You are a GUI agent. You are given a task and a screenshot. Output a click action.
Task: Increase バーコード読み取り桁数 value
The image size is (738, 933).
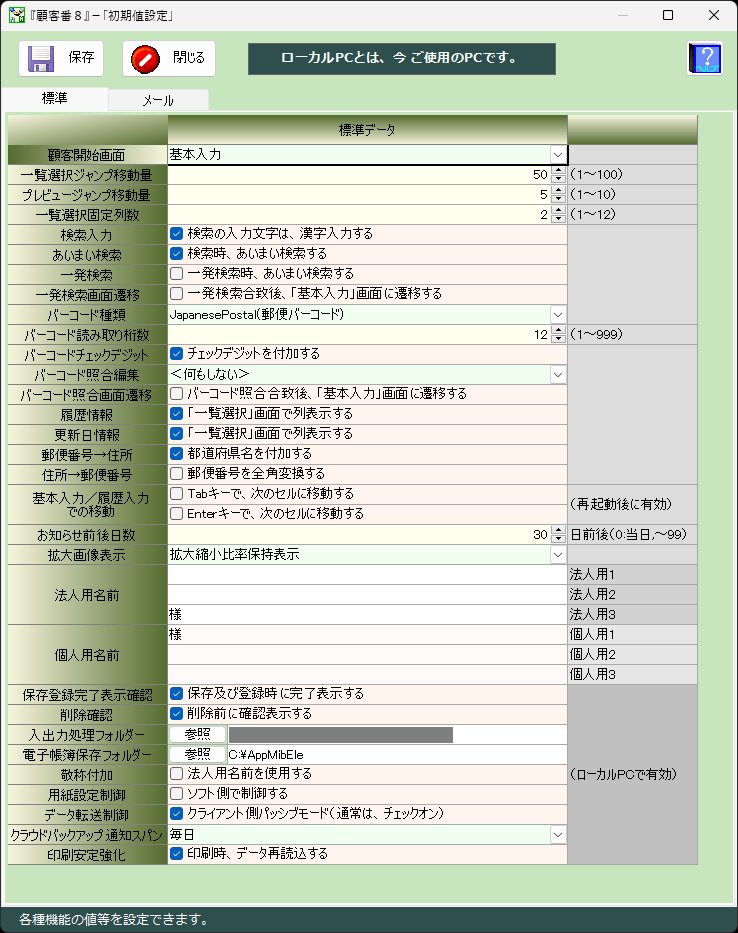(x=558, y=330)
